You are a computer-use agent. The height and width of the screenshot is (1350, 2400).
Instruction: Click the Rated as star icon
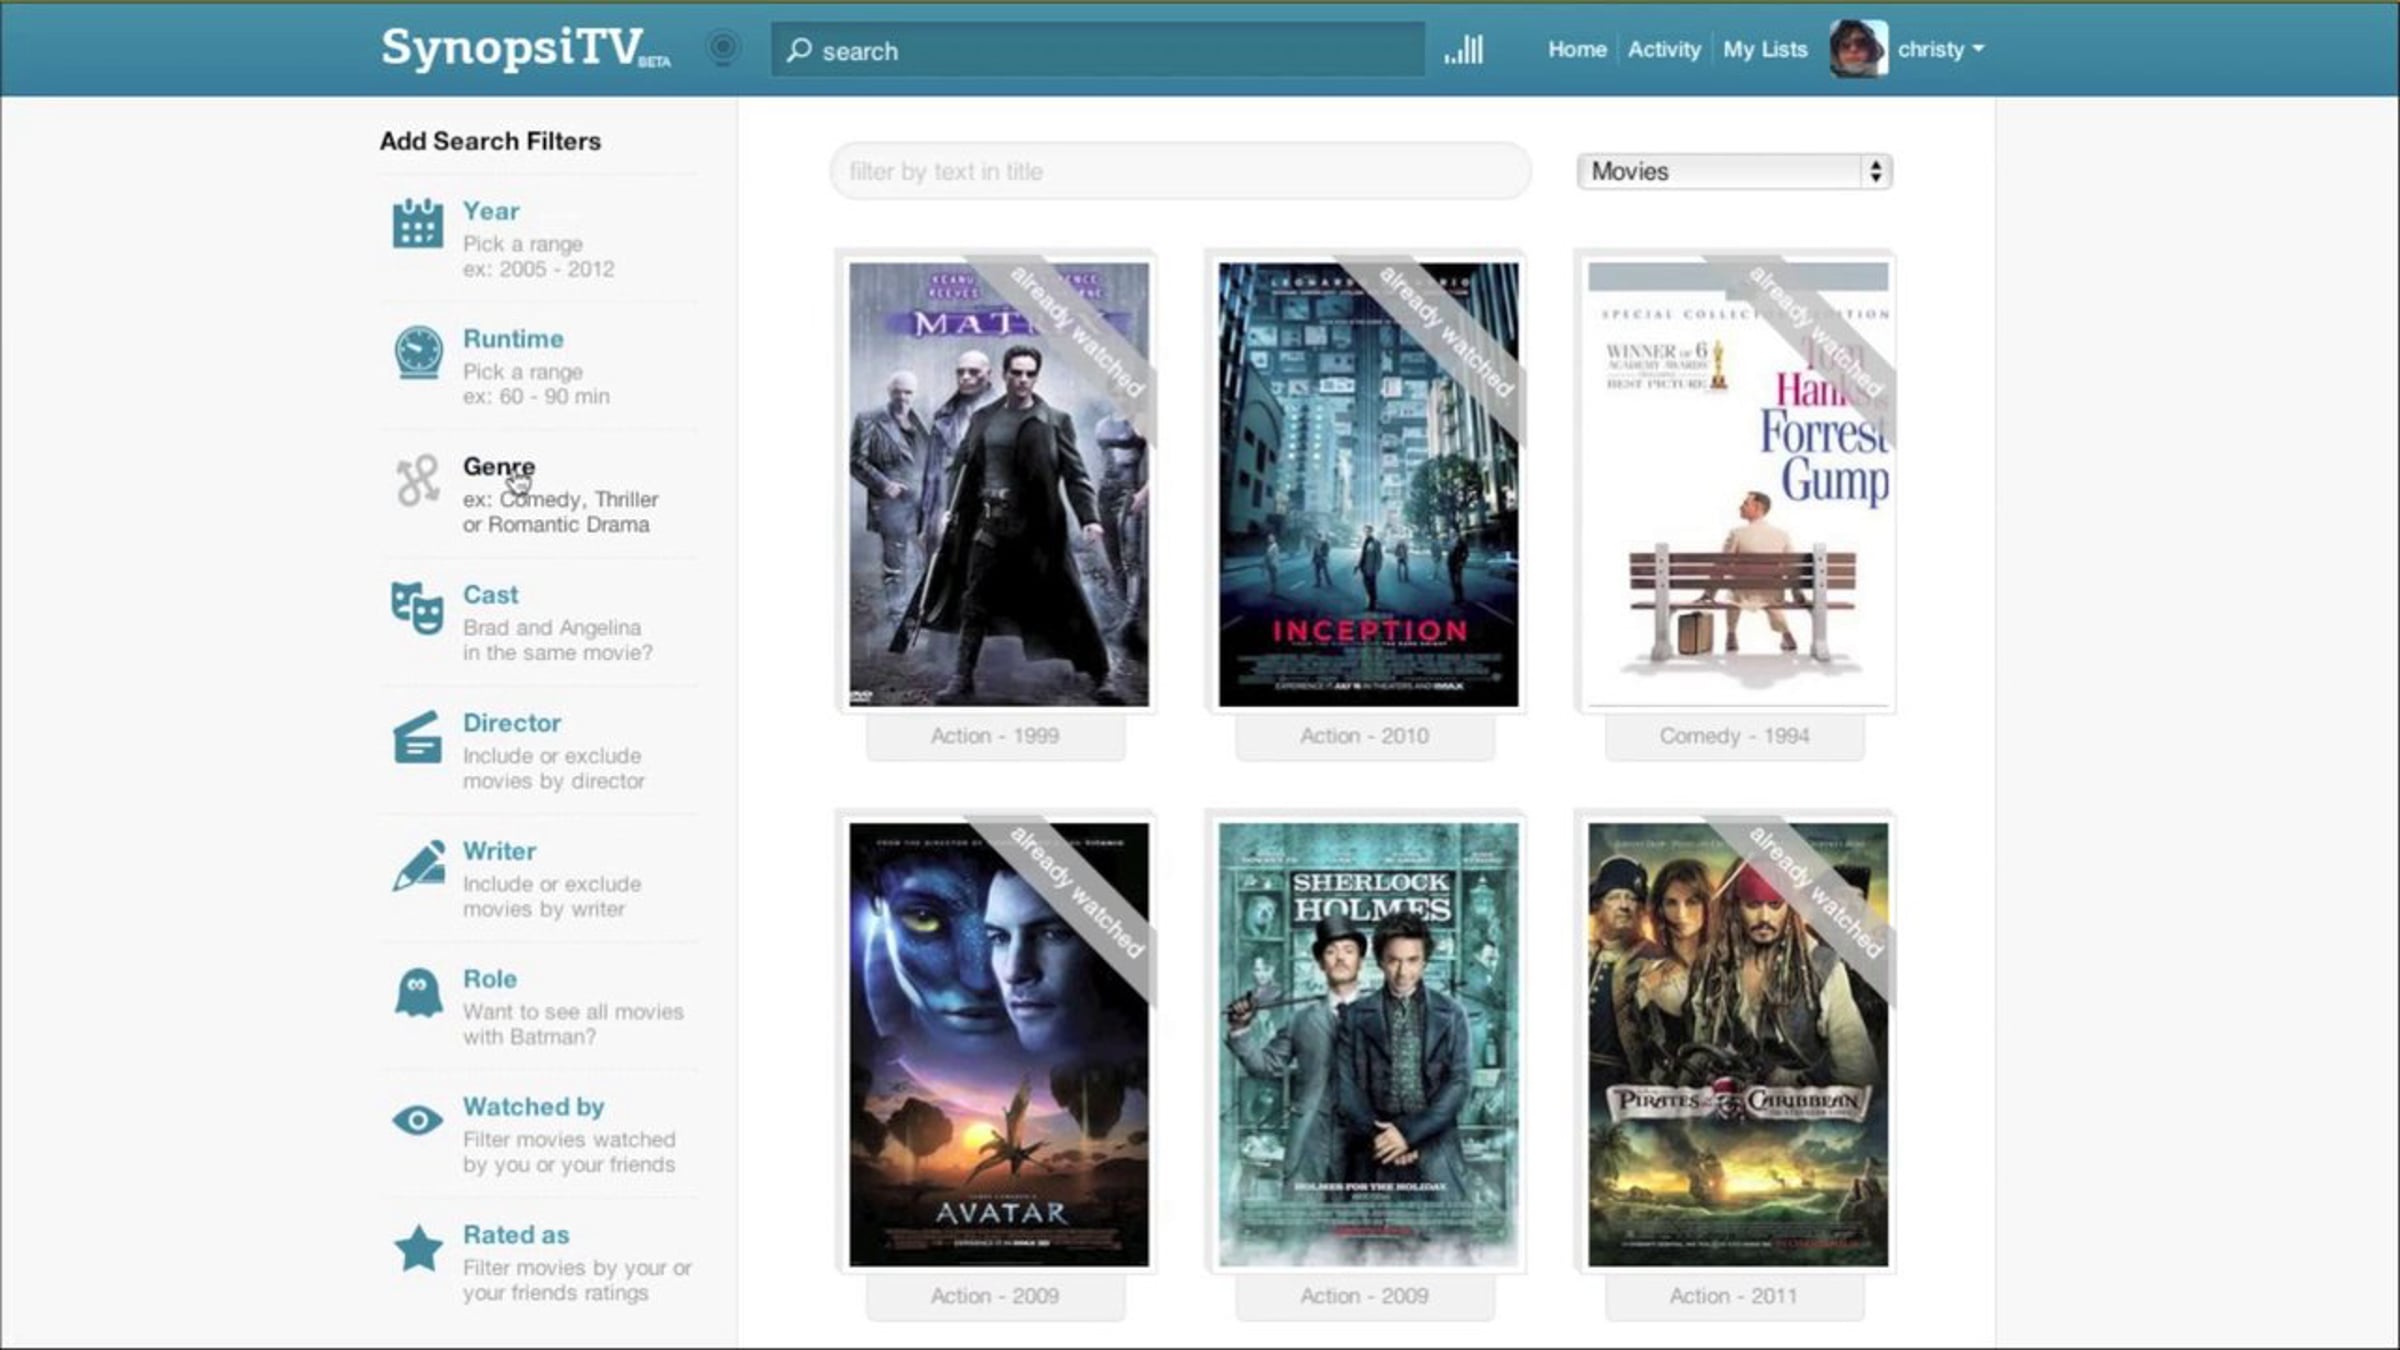click(418, 1249)
